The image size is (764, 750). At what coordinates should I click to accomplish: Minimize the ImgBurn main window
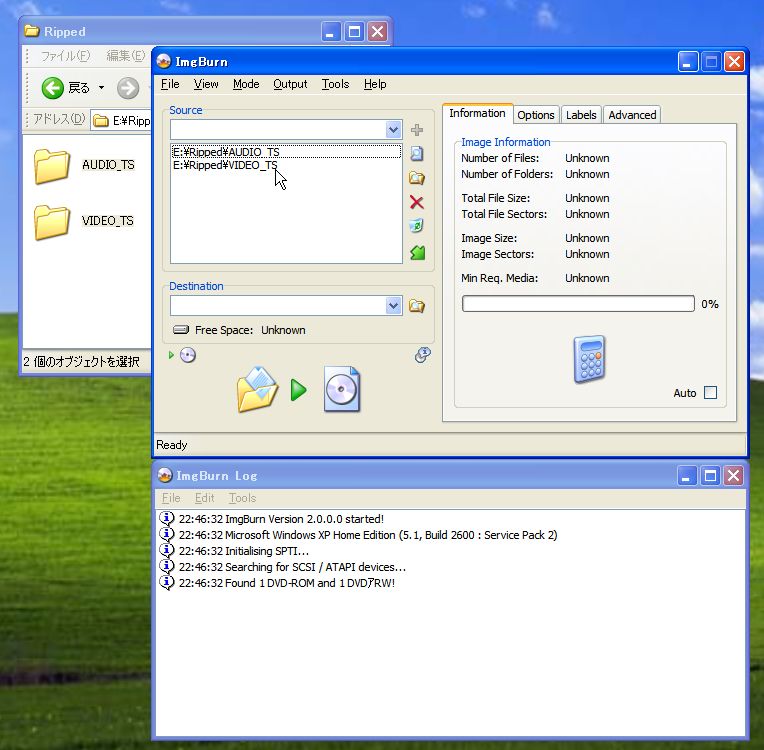tap(688, 62)
